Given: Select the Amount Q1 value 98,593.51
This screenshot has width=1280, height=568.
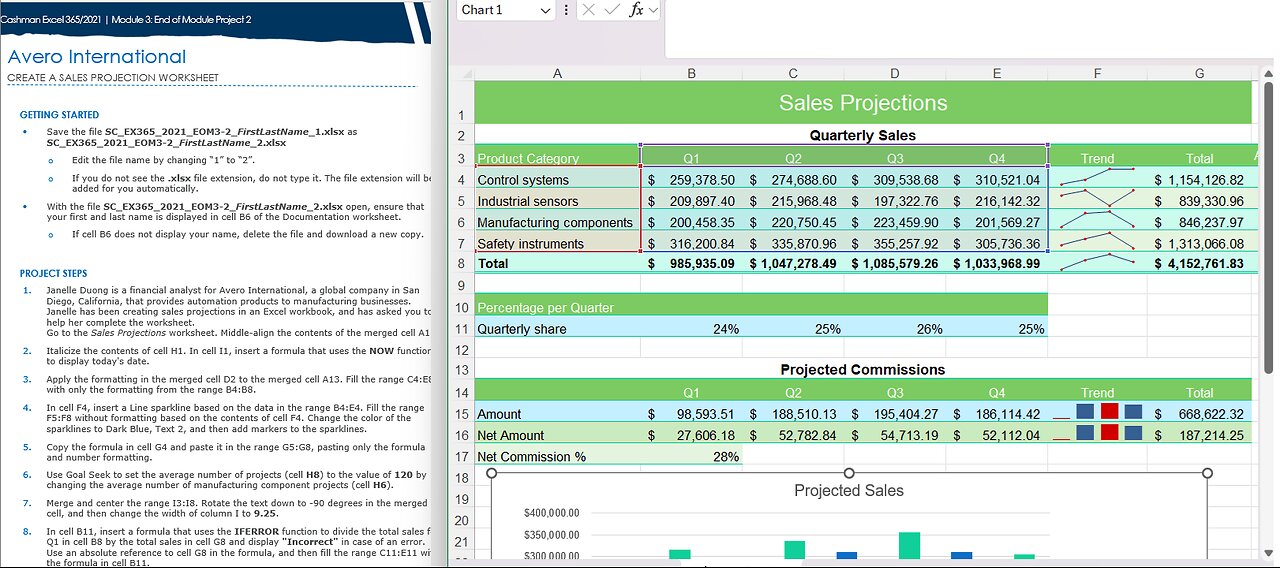Looking at the screenshot, I should pos(691,414).
